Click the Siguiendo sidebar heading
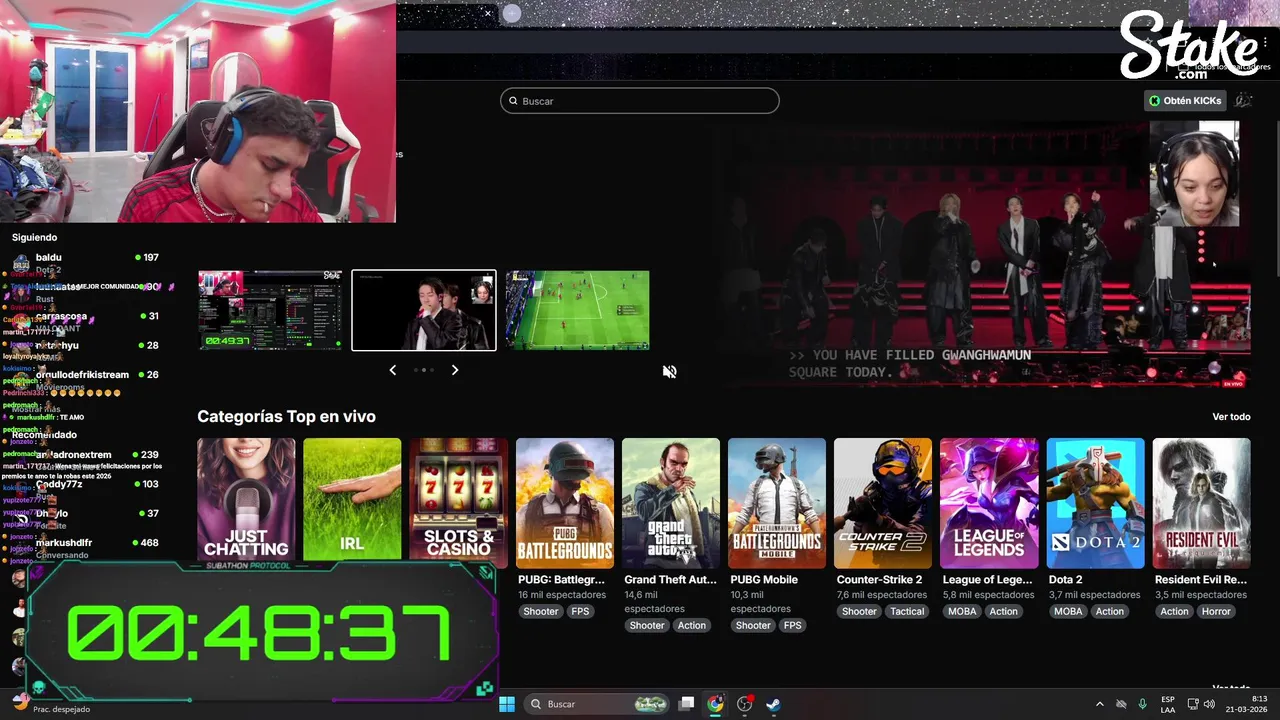This screenshot has width=1280, height=720. [34, 238]
